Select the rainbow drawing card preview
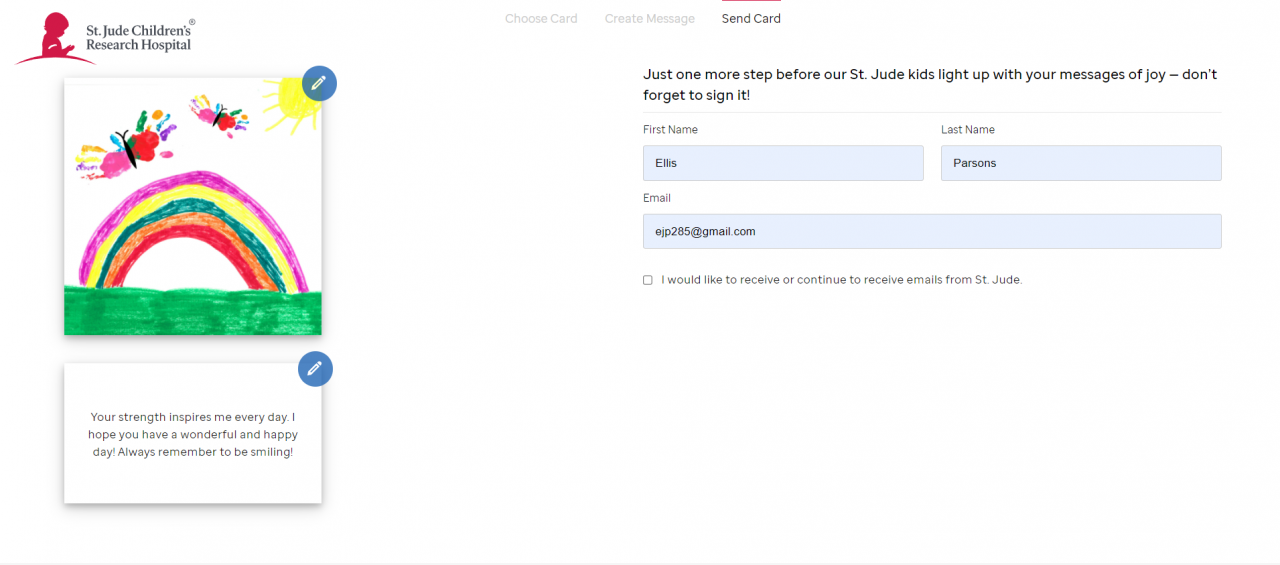The height and width of the screenshot is (565, 1280). point(193,230)
